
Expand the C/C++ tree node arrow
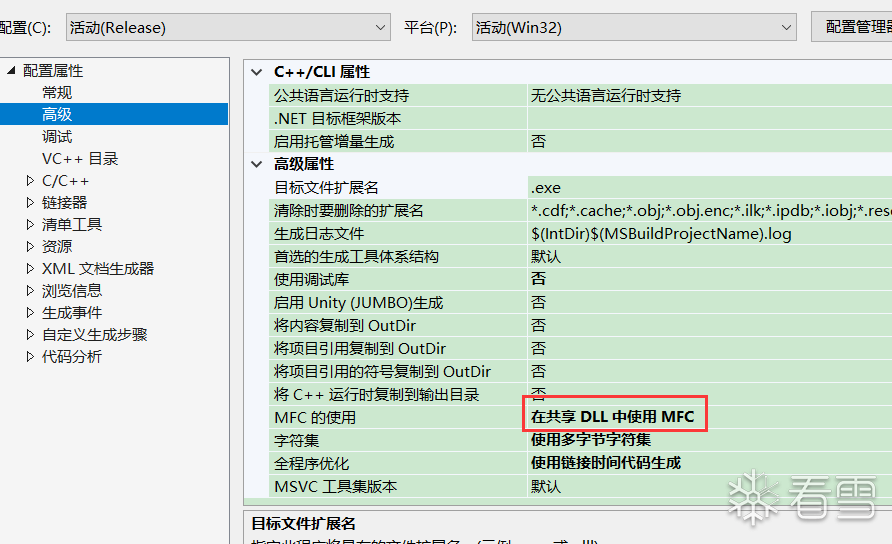pos(30,180)
